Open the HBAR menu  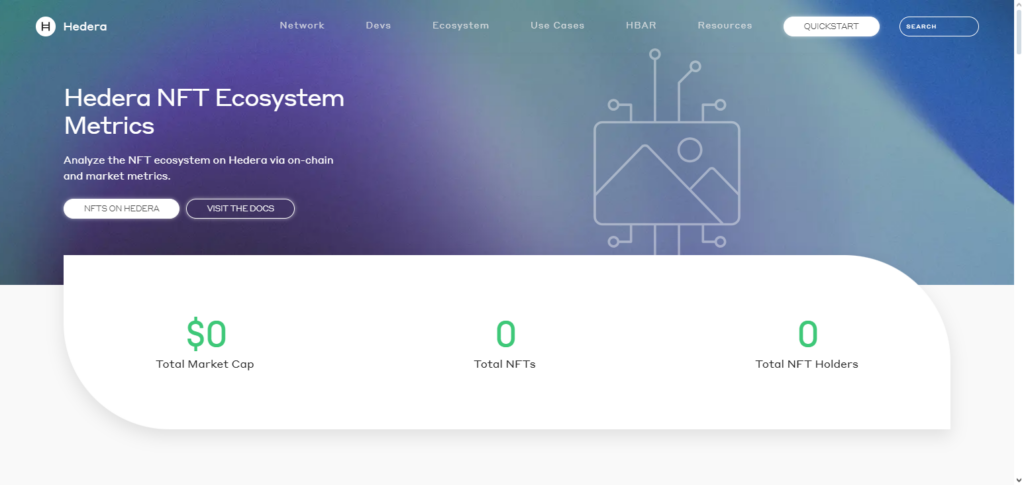click(x=641, y=25)
